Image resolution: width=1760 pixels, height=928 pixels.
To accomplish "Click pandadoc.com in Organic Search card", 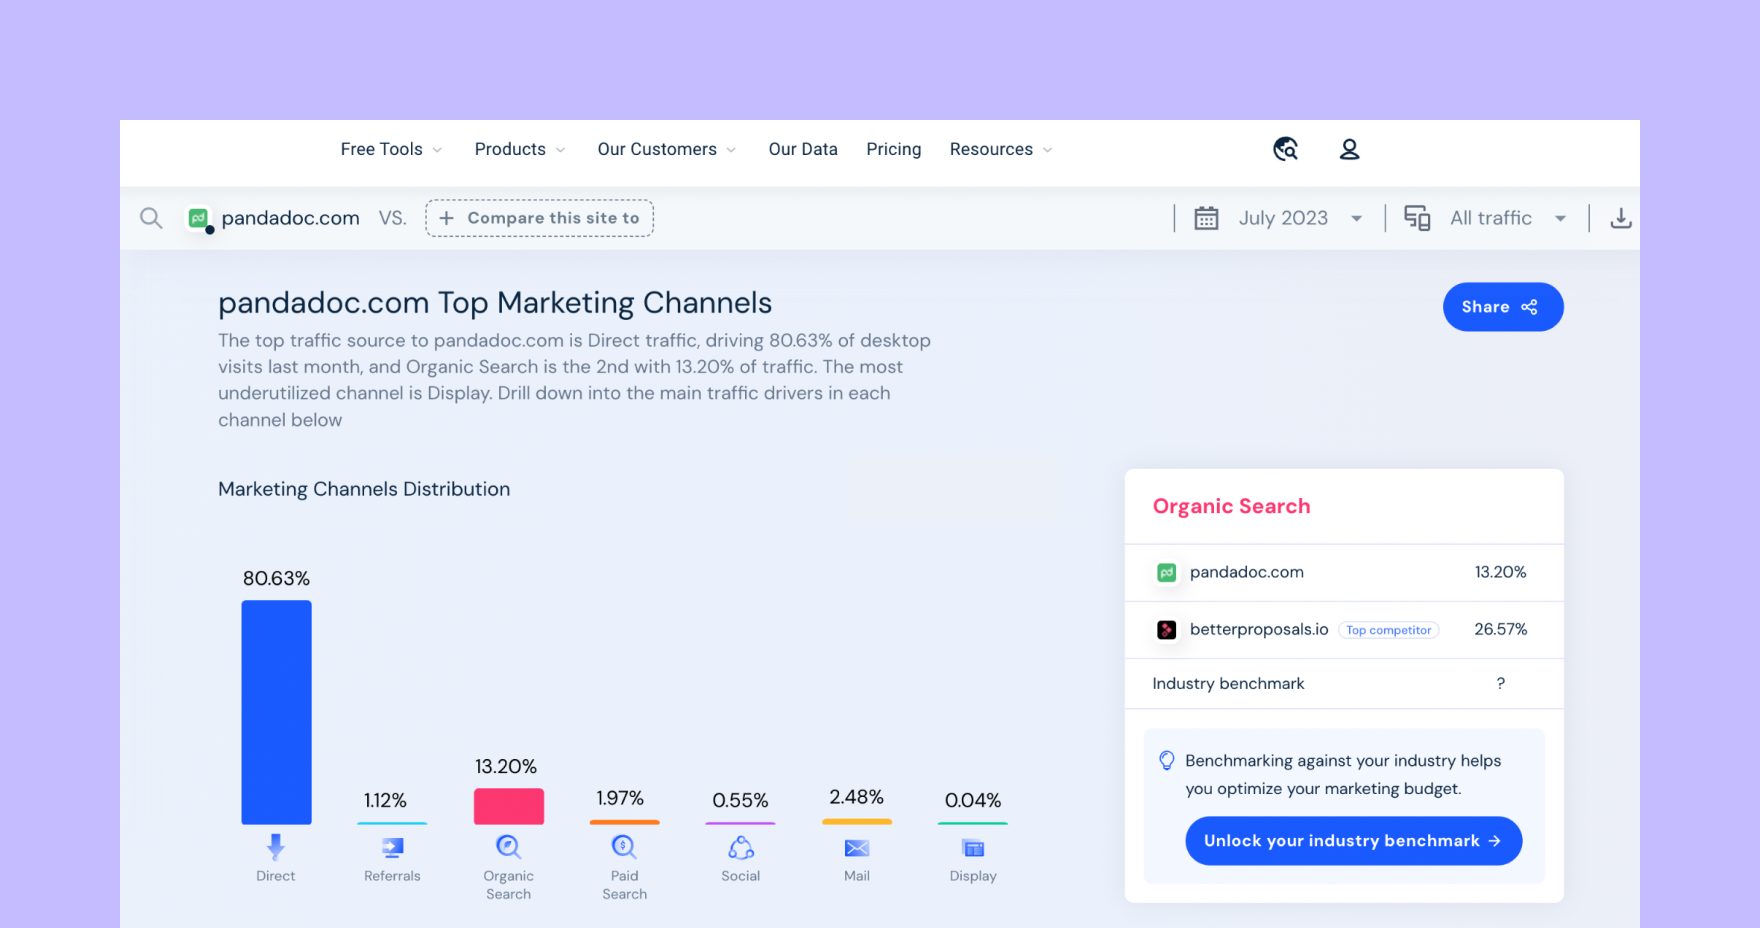I will pos(1247,572).
